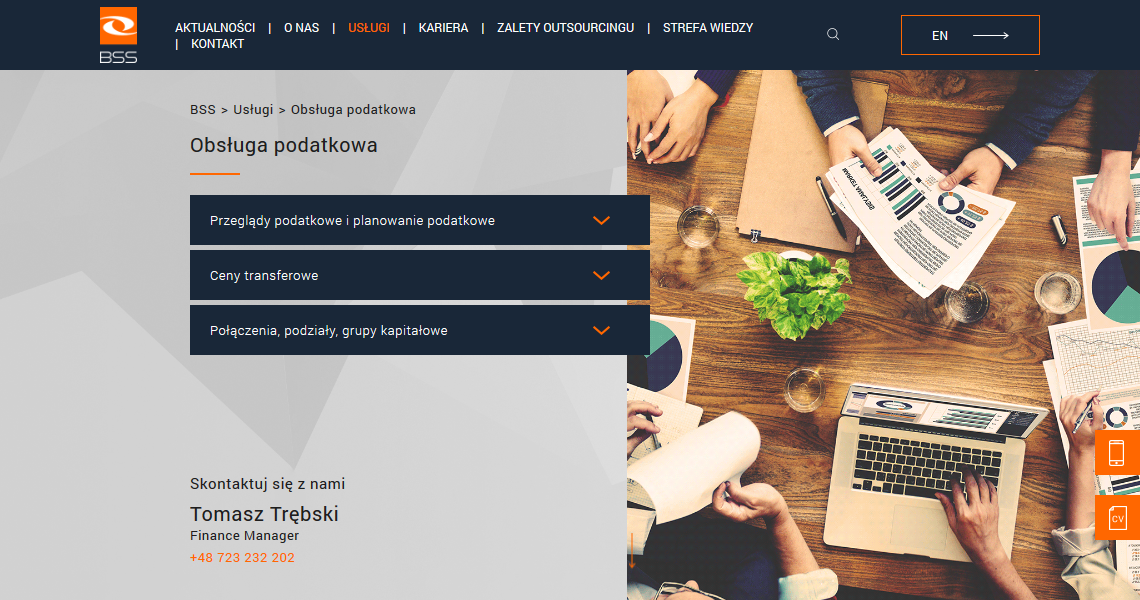Click the BSS logo in the header
This screenshot has width=1140, height=600.
(x=119, y=35)
